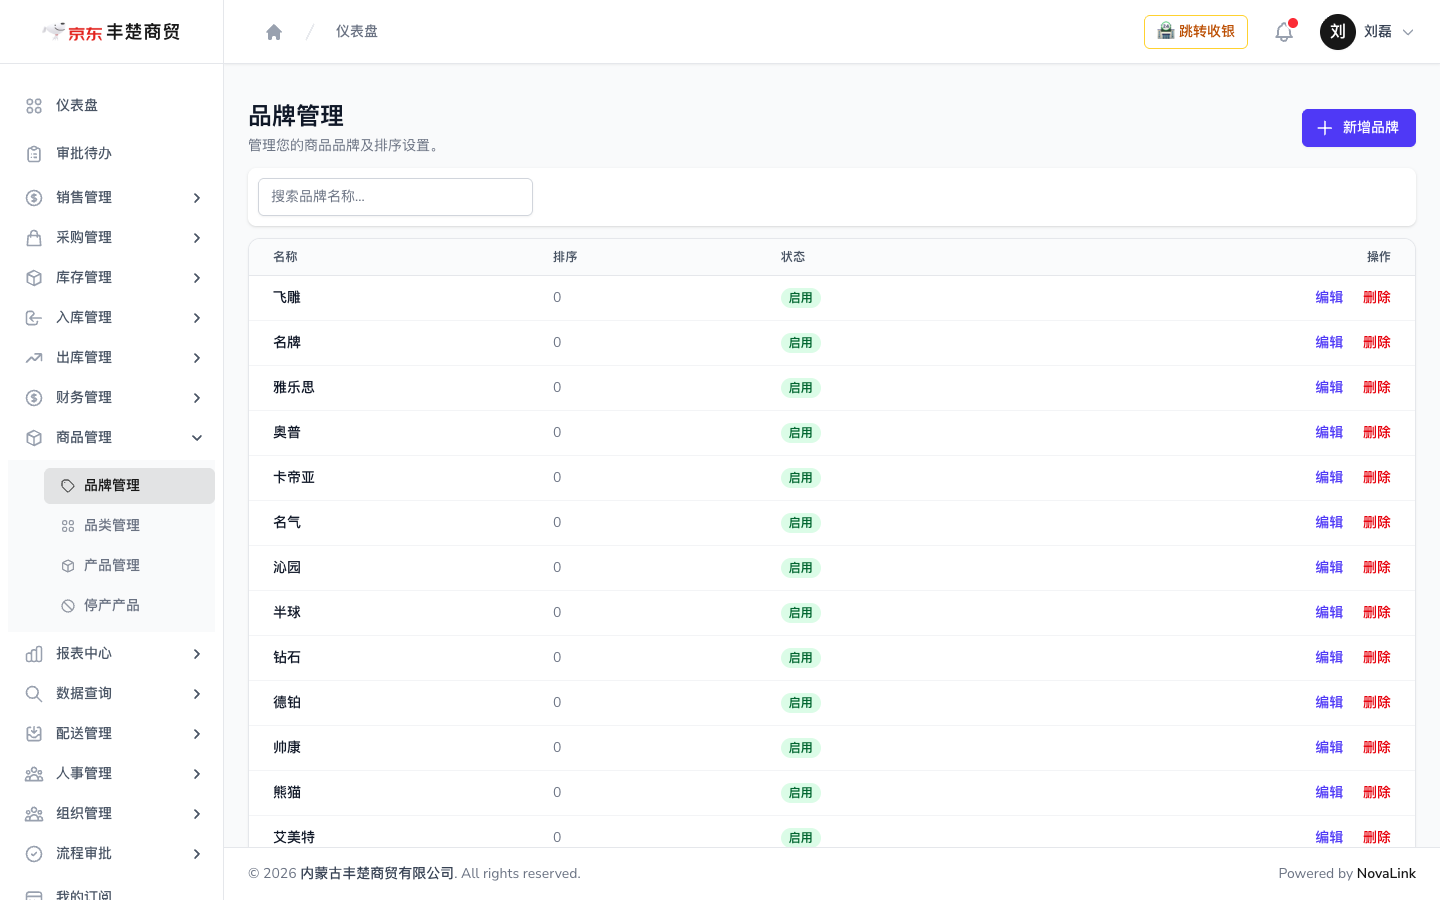Edit the 雅乐思 brand

[x=1329, y=388]
